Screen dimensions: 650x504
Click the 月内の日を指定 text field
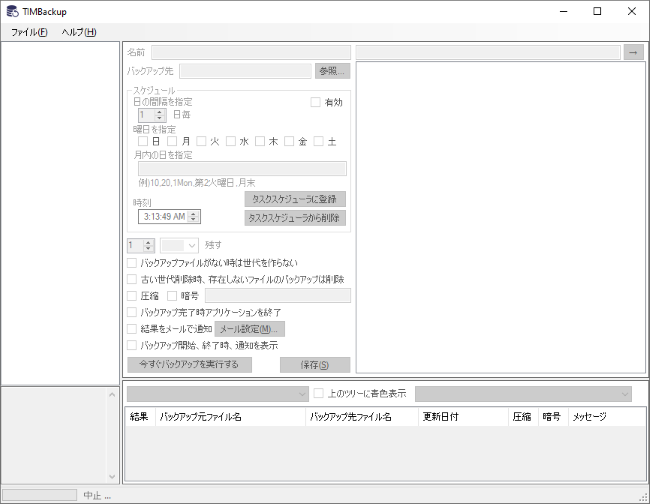(242, 169)
